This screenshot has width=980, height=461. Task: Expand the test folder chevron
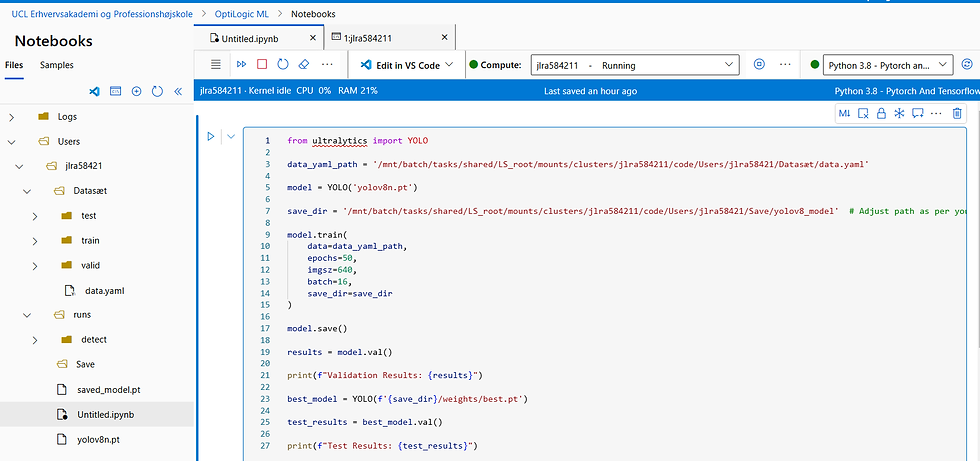coord(35,216)
